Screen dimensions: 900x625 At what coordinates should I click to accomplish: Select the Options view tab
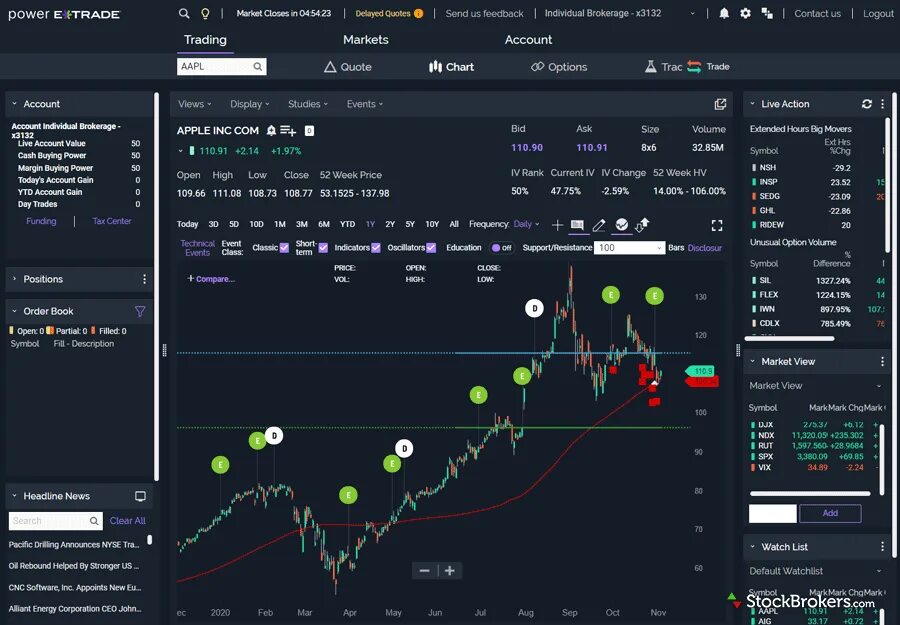(559, 67)
